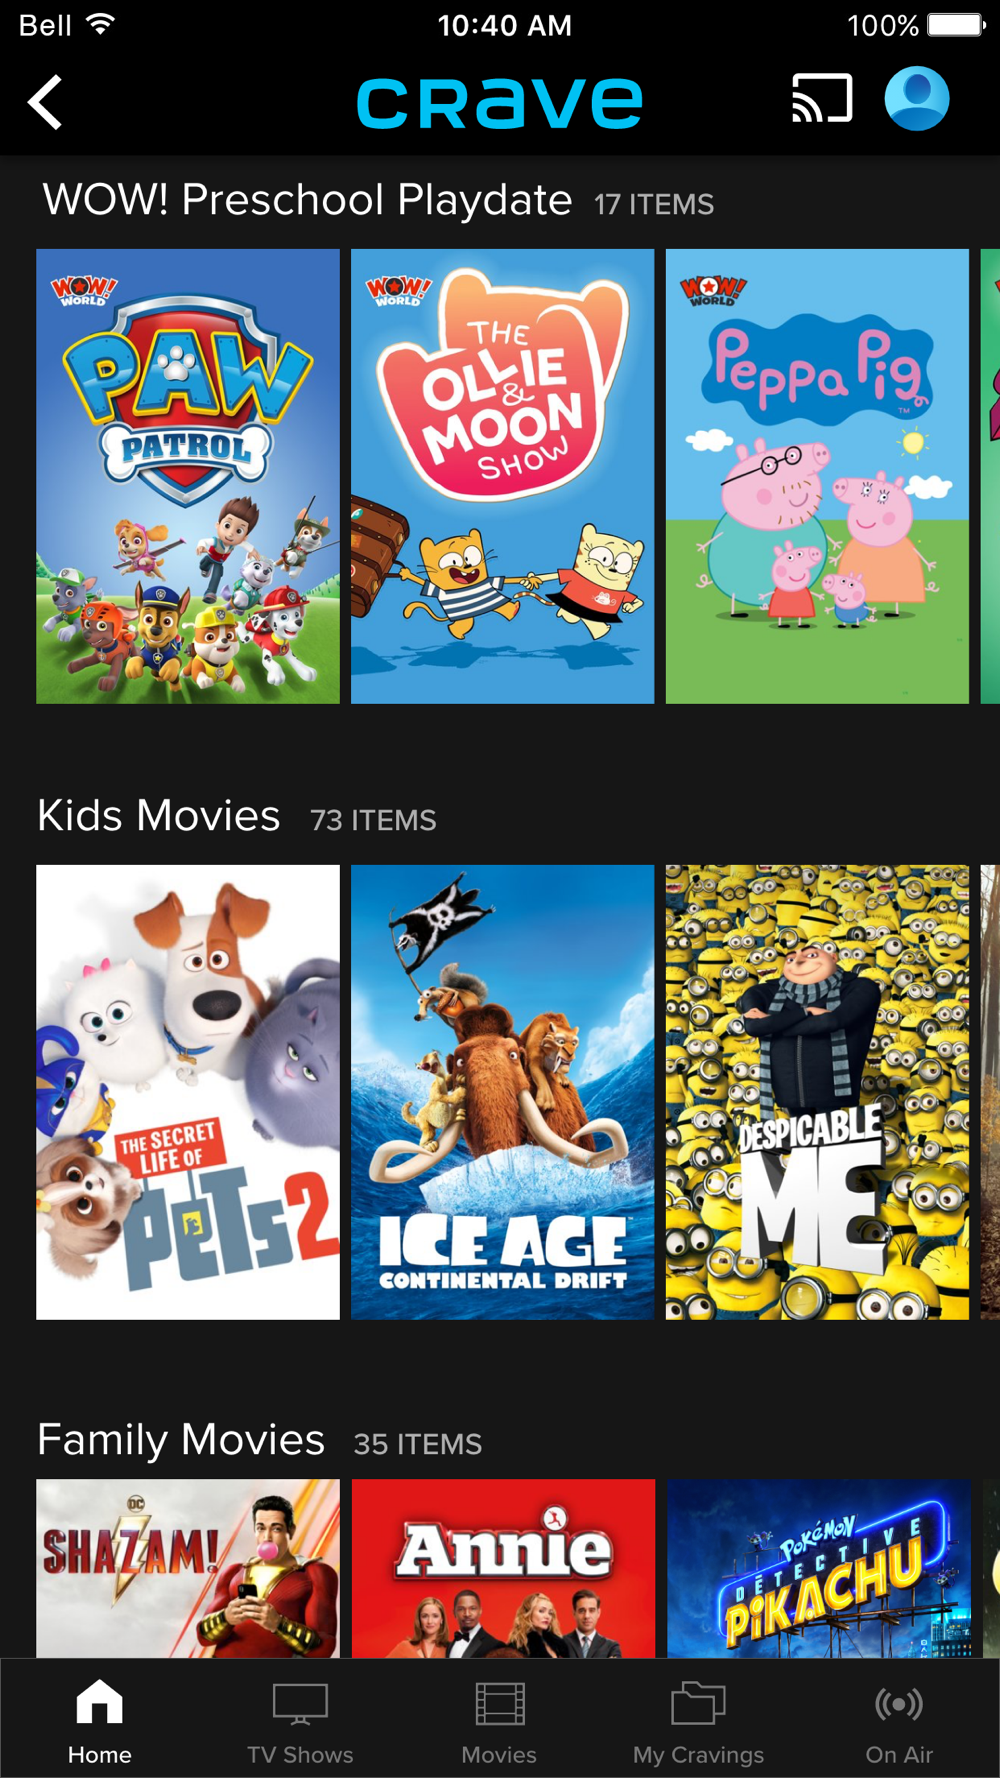Viewport: 1000px width, 1778px height.
Task: View all WOW! Preschool Playdate items
Action: [654, 204]
